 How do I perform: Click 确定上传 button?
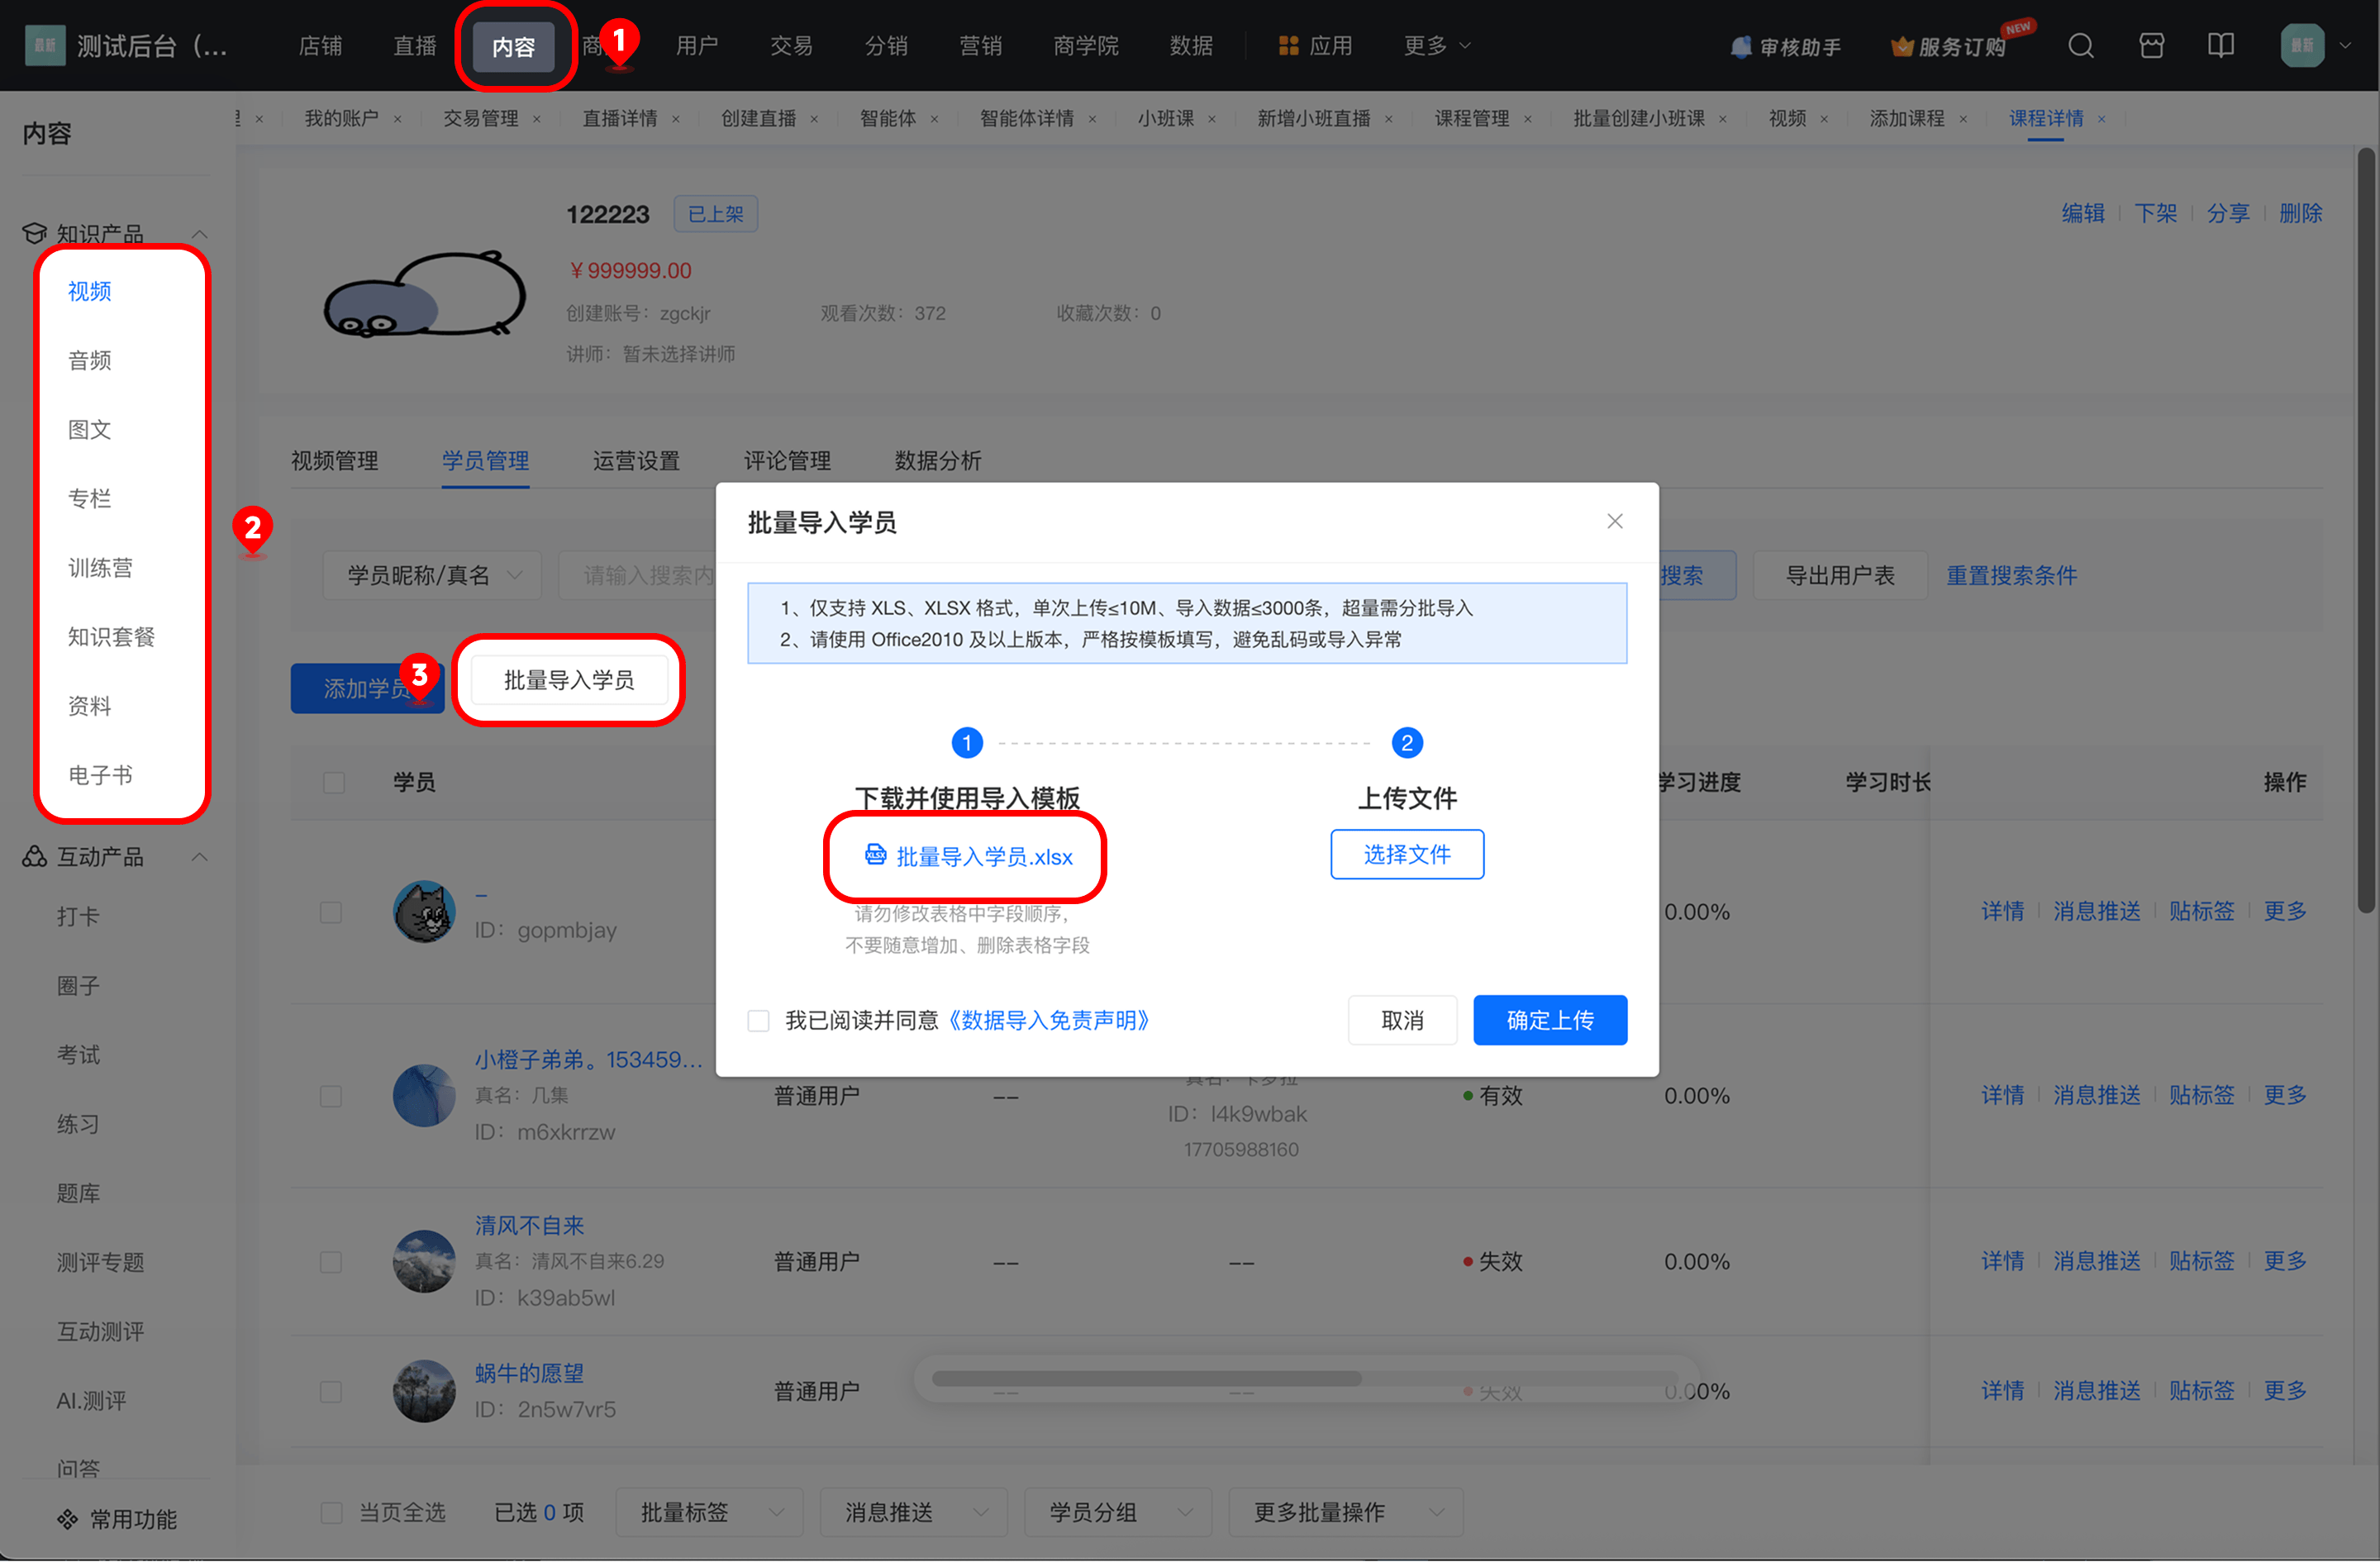click(x=1549, y=1021)
